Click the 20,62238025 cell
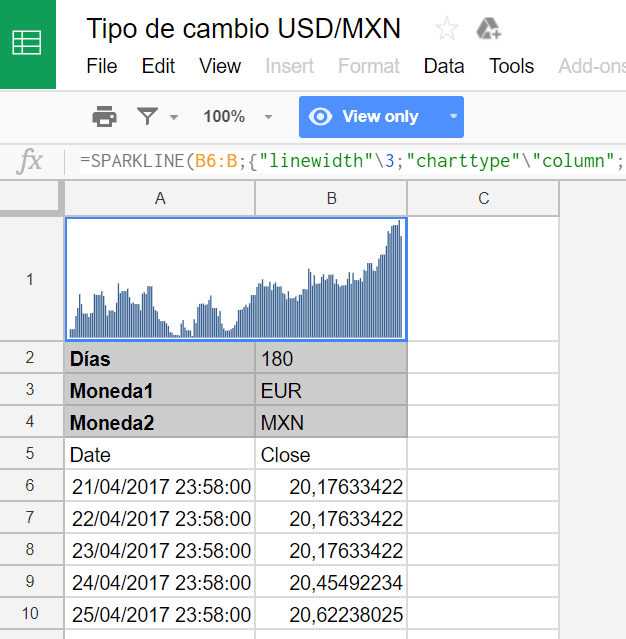The image size is (626, 639). [x=331, y=614]
